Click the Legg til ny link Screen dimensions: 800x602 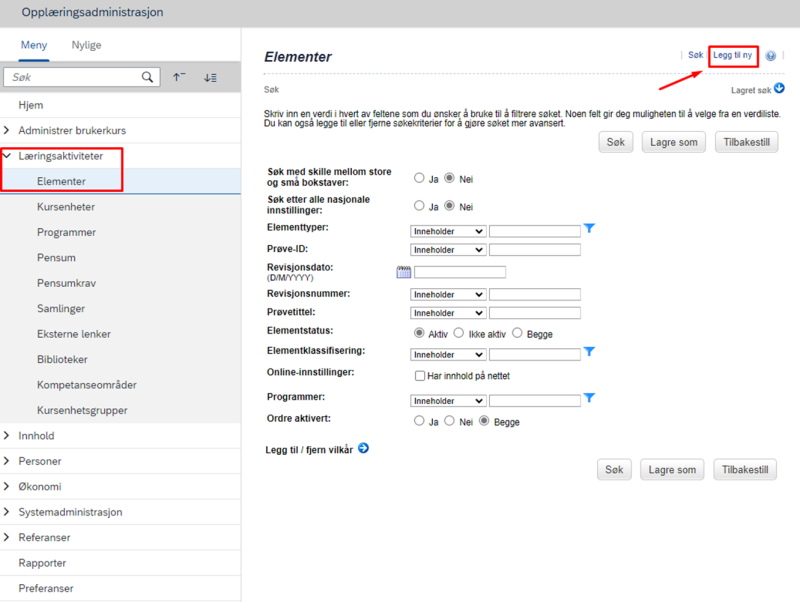(x=733, y=55)
